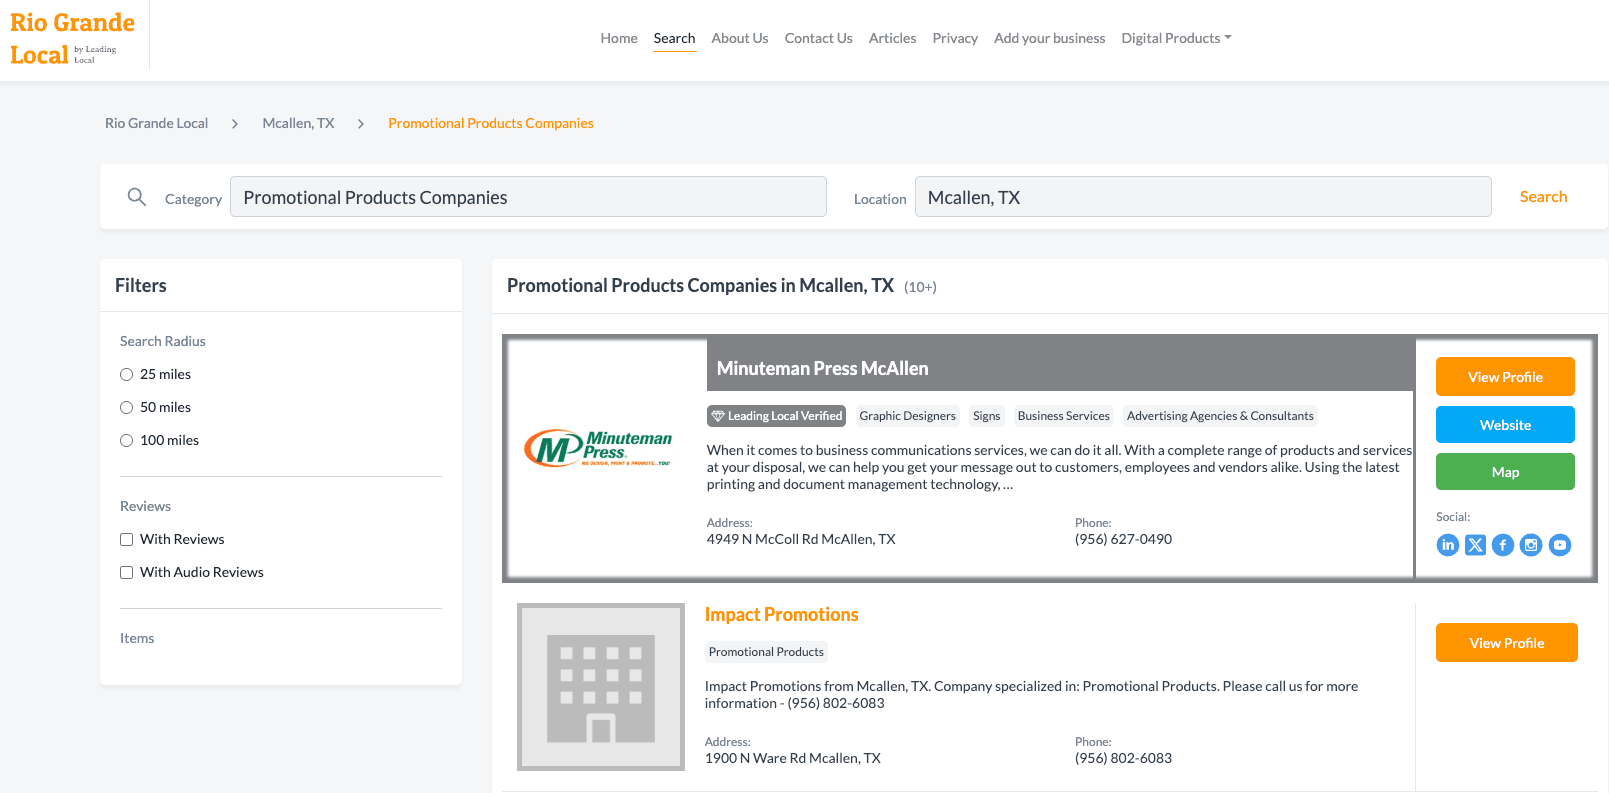Open the Mcallen, TX breadcrumb link

[298, 123]
